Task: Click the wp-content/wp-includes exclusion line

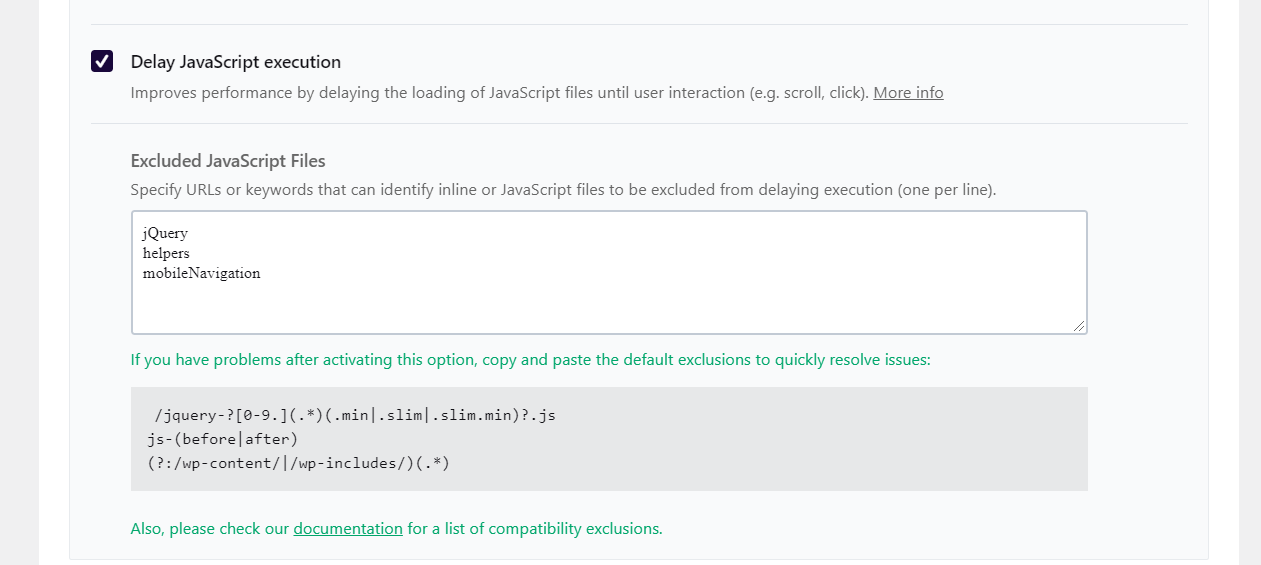Action: [x=298, y=463]
